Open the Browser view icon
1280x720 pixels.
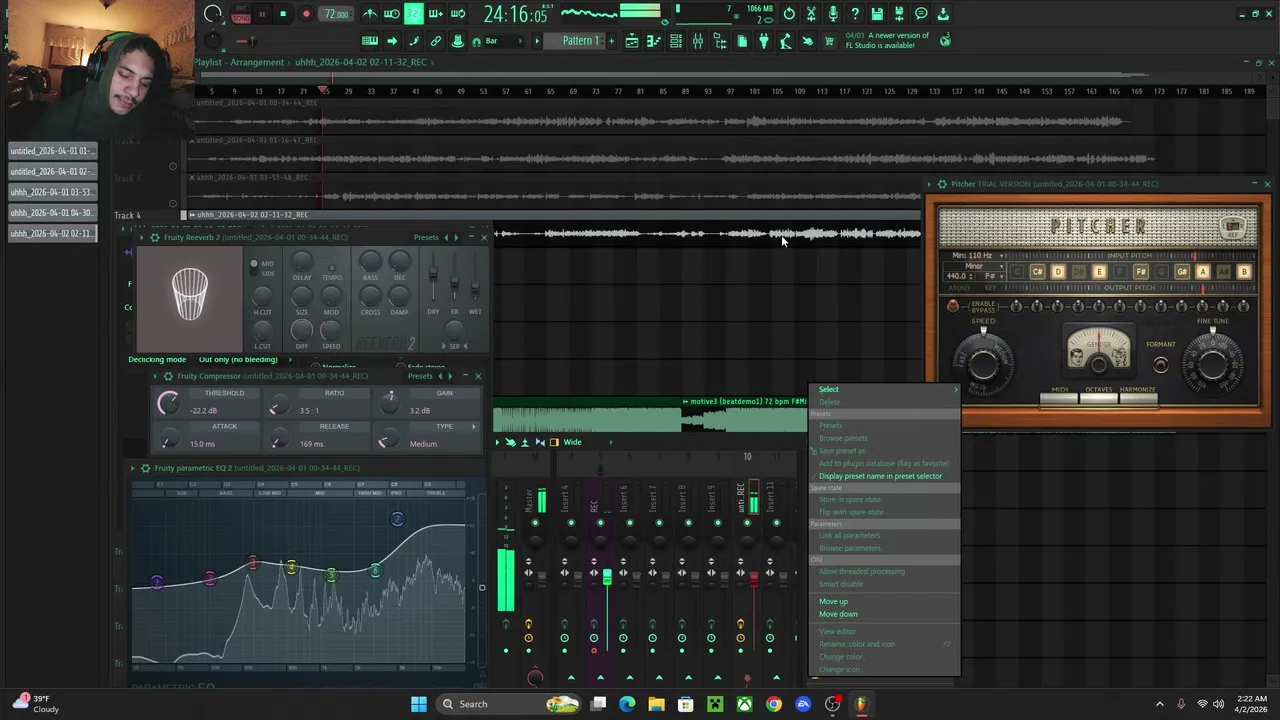coord(720,41)
